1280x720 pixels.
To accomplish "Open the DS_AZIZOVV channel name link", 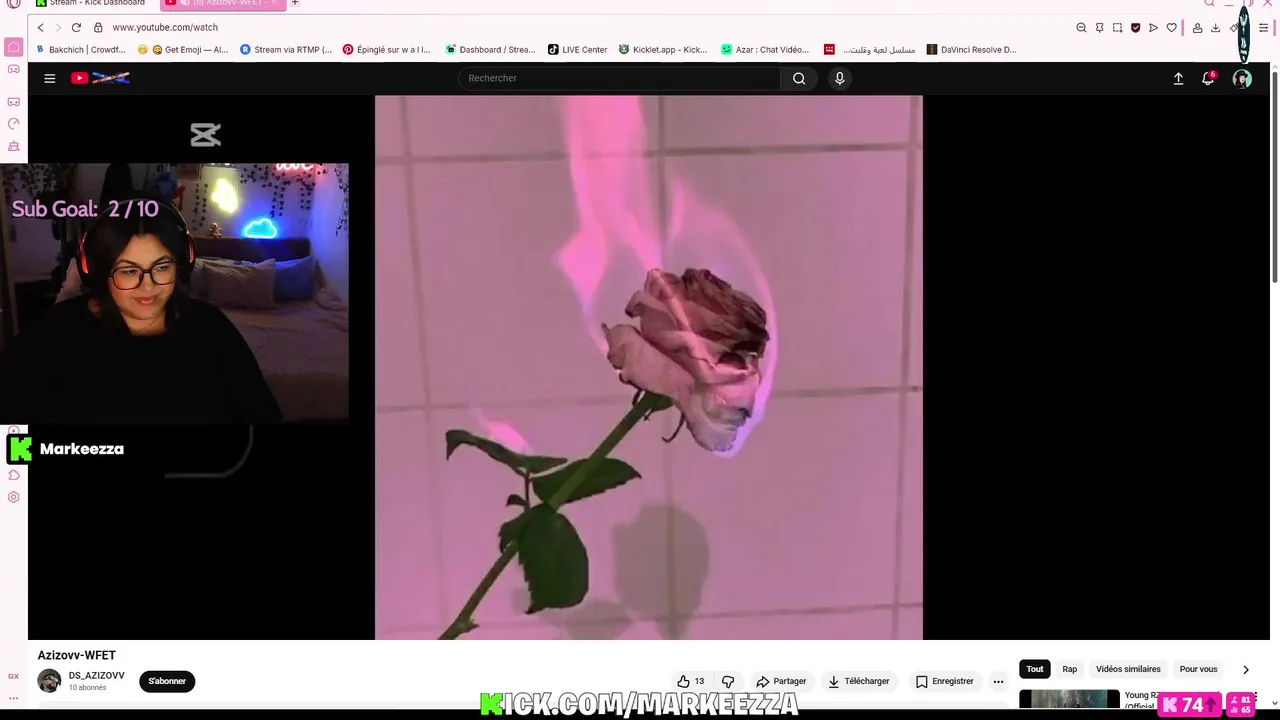I will coord(96,676).
